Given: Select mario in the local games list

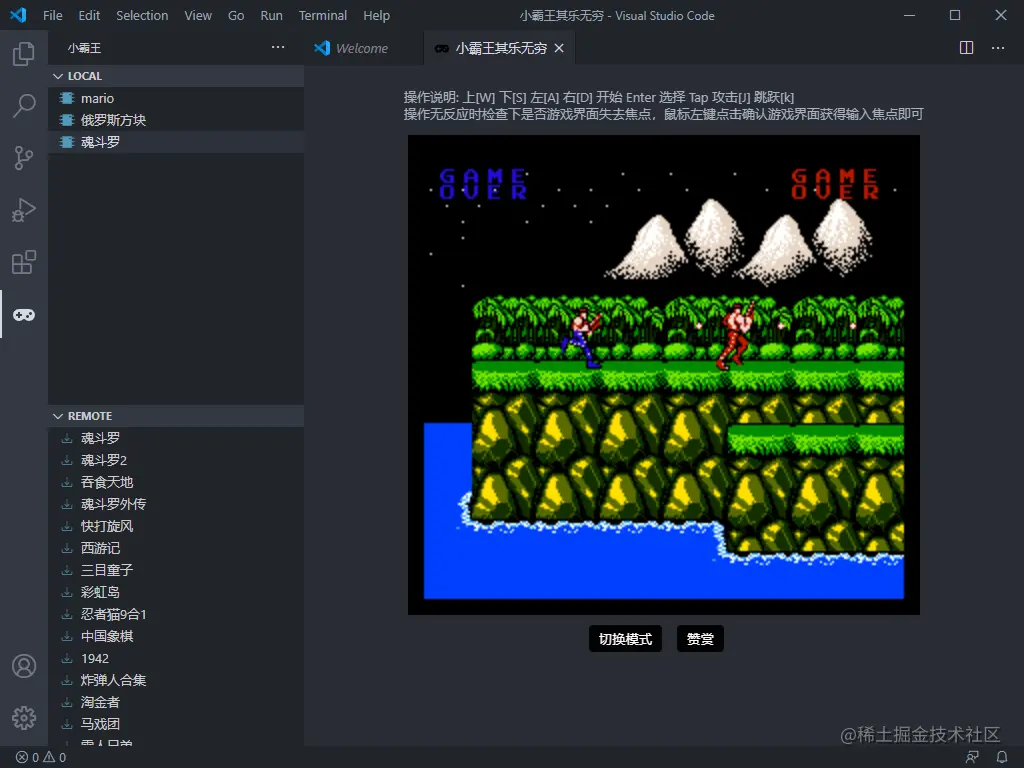Looking at the screenshot, I should coord(176,99).
